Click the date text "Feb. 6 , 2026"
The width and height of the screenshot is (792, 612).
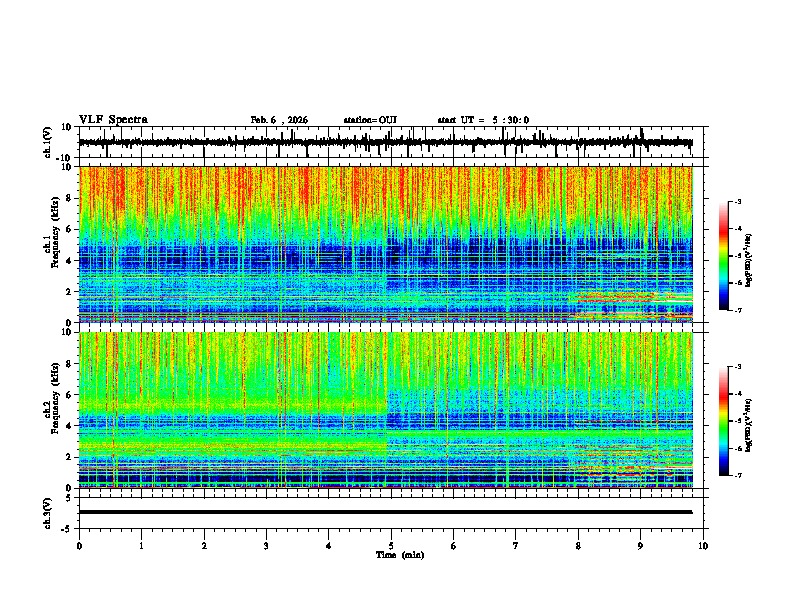click(279, 120)
